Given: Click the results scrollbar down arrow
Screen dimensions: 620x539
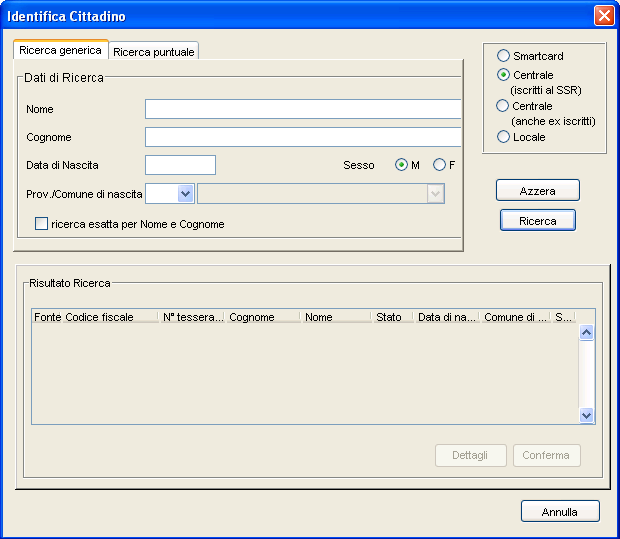Looking at the screenshot, I should pyautogui.click(x=587, y=415).
